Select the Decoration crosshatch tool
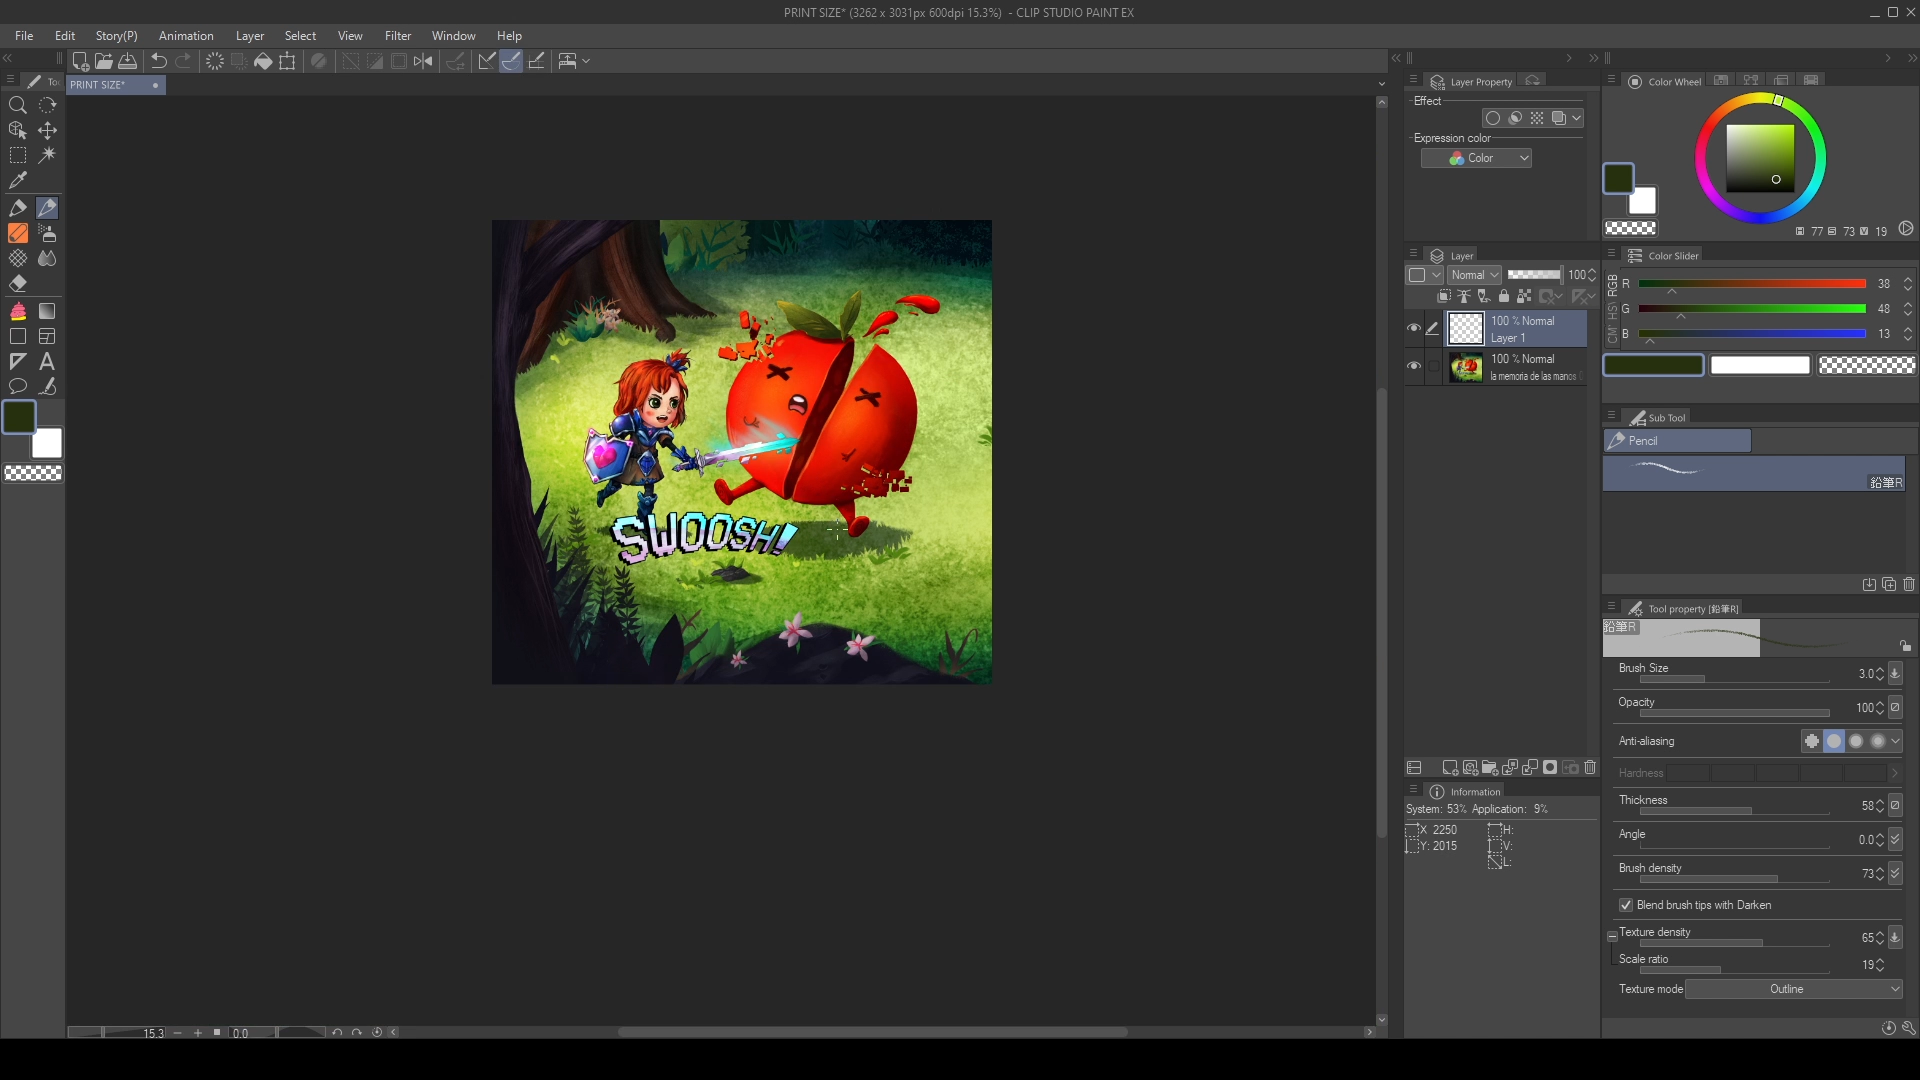Viewport: 1920px width, 1080px height. click(x=17, y=258)
